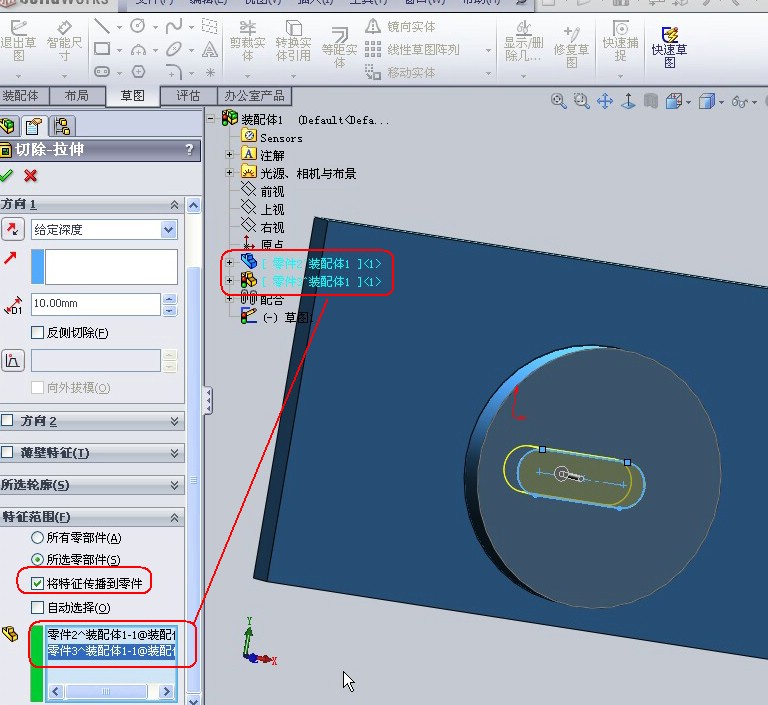
Task: Toggle 自动选择(O) checkbox
Action: point(37,608)
